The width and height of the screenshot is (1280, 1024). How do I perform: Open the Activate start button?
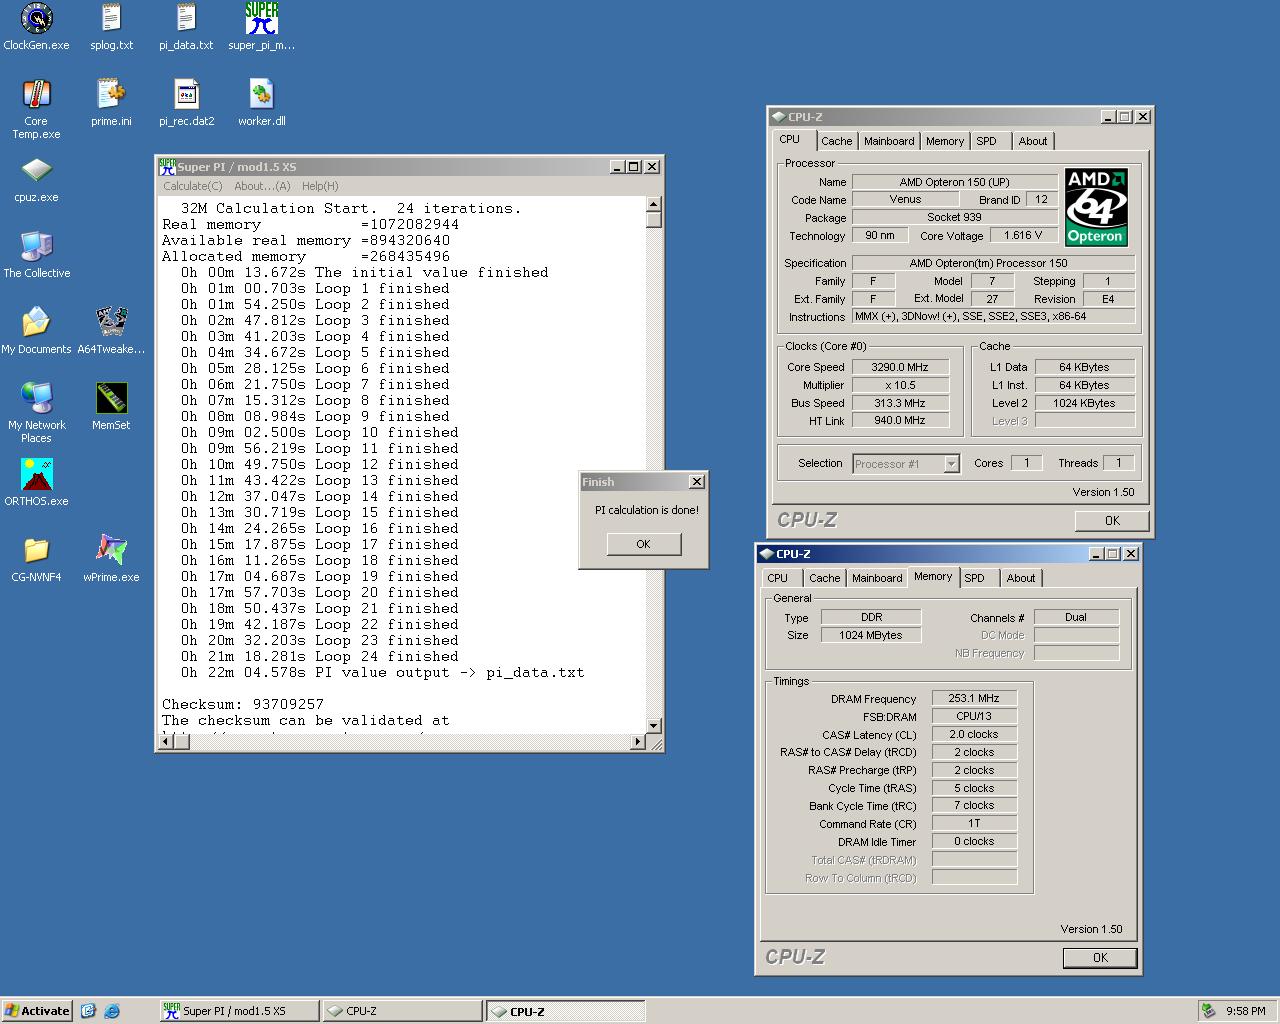[x=37, y=1011]
